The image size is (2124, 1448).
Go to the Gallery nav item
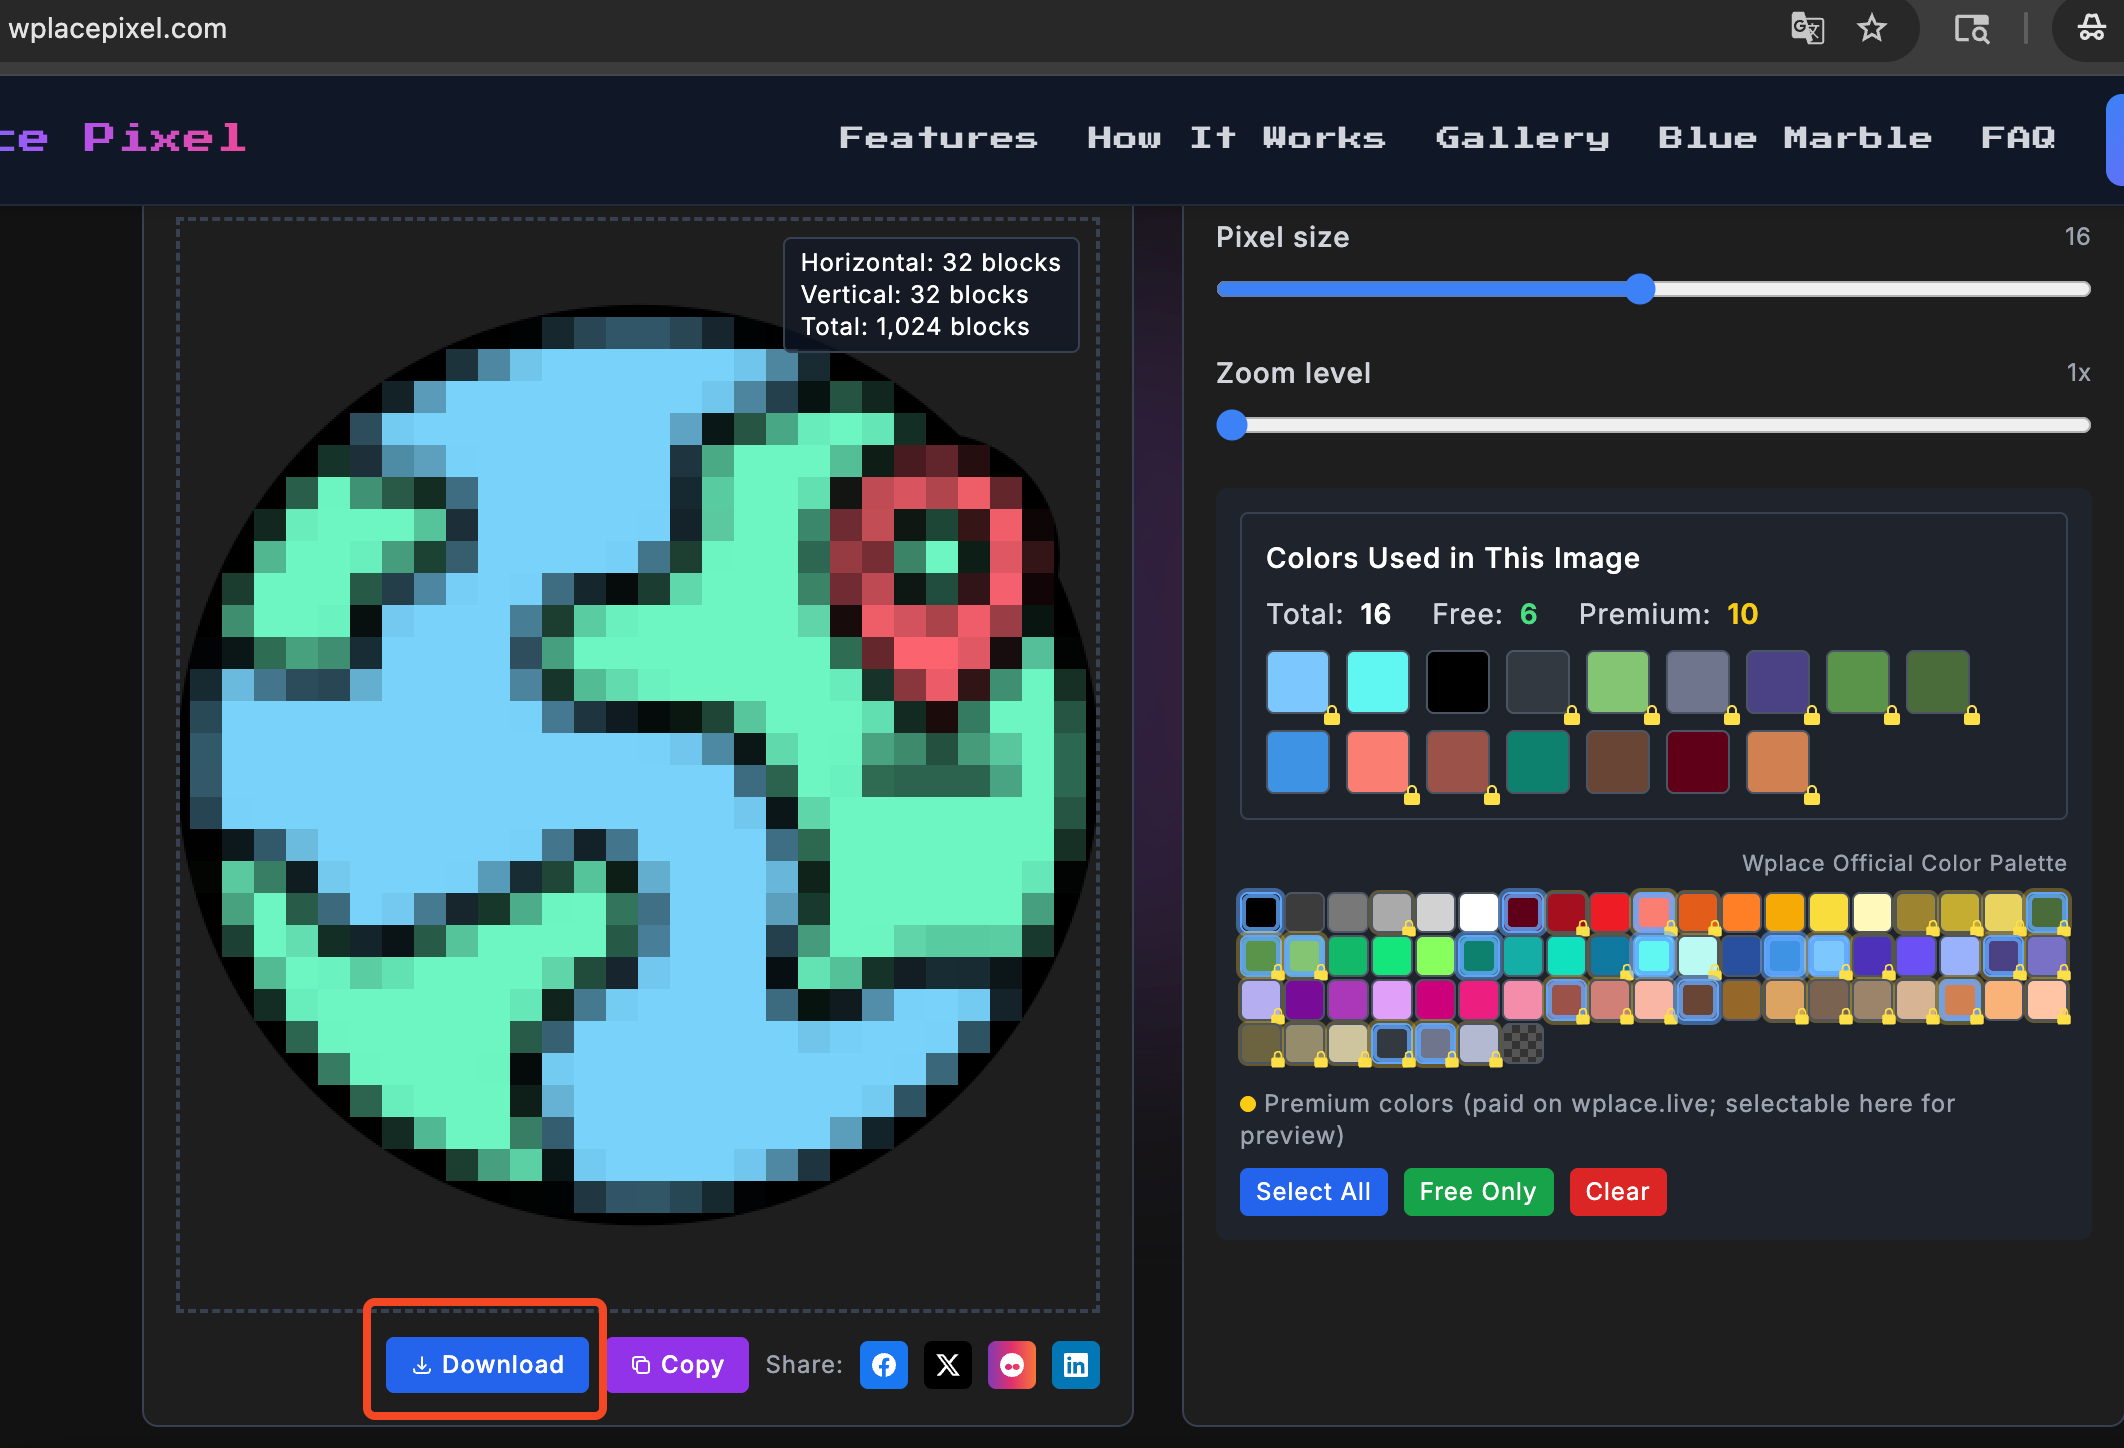tap(1522, 137)
